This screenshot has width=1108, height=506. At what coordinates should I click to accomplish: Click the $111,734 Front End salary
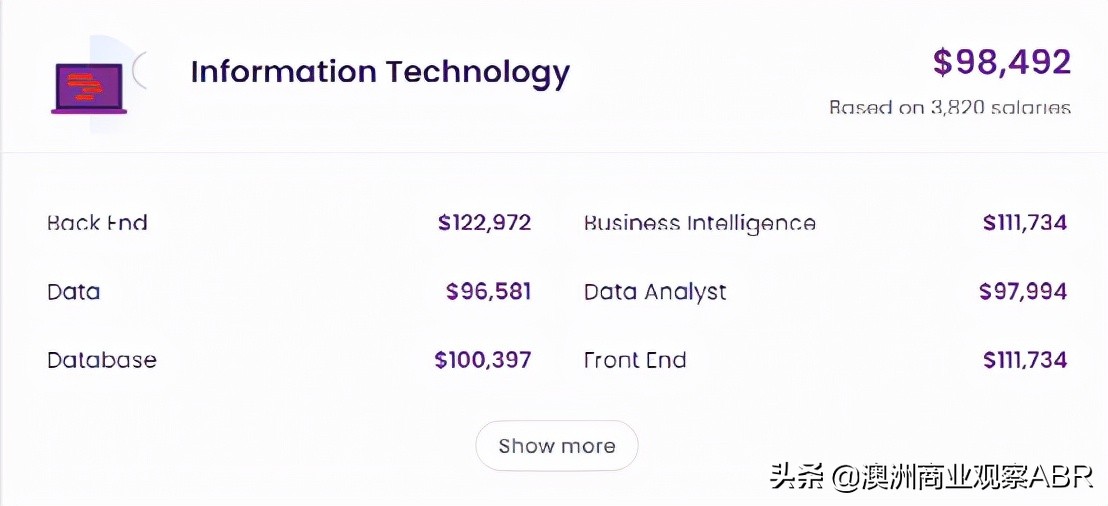click(1025, 360)
